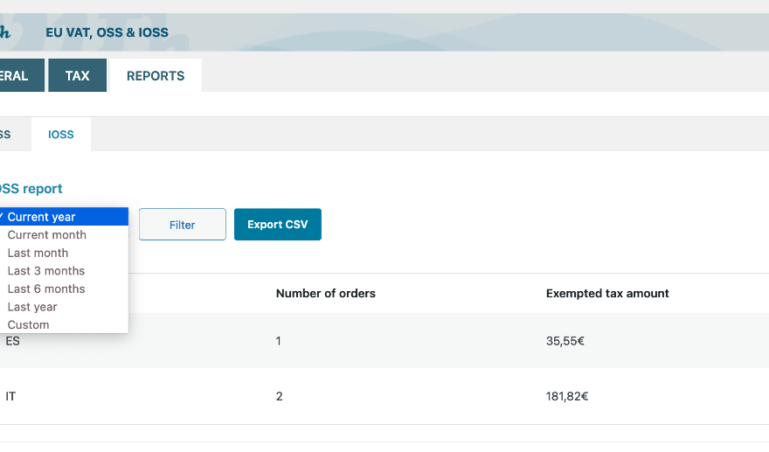Click the Number of orders column header
This screenshot has height=452, width=769.
click(326, 293)
